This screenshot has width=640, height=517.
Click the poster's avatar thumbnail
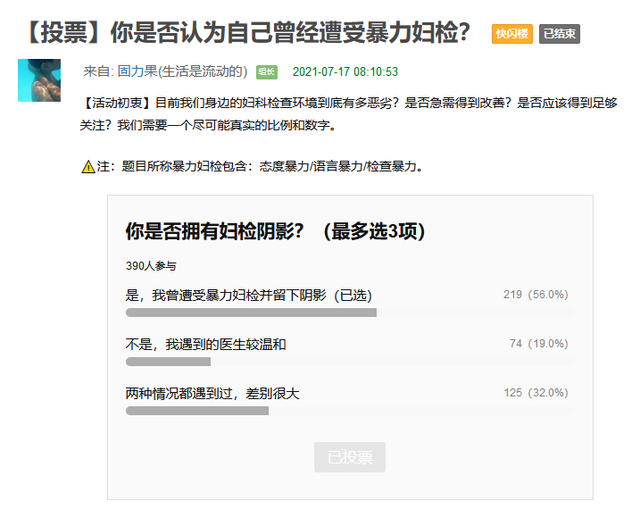(39, 80)
